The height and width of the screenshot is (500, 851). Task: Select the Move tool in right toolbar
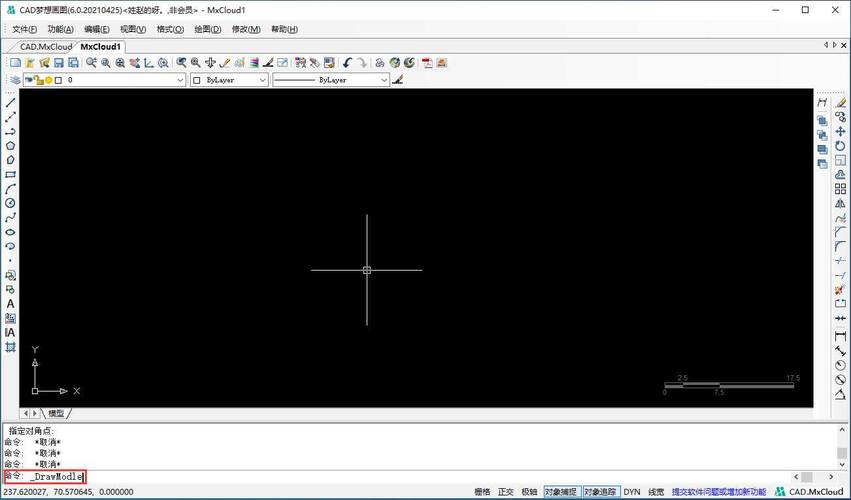point(840,131)
